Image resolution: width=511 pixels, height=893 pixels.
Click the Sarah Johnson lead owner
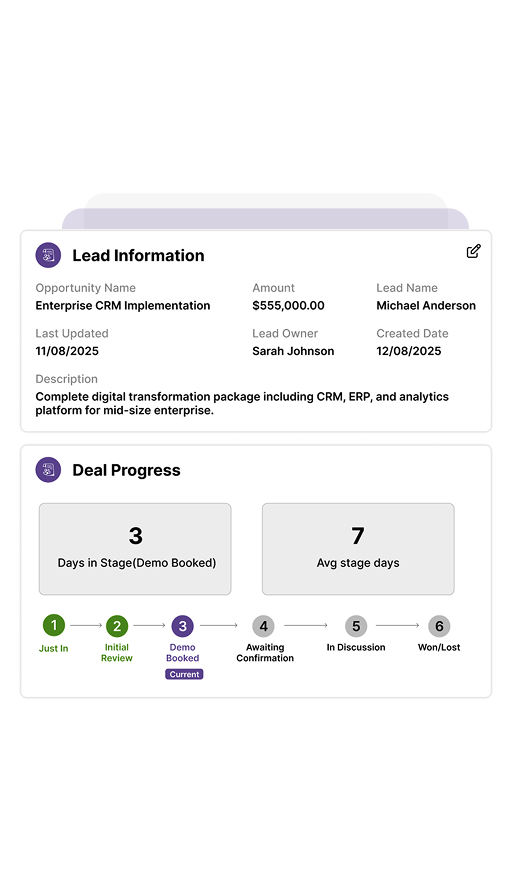tap(293, 351)
